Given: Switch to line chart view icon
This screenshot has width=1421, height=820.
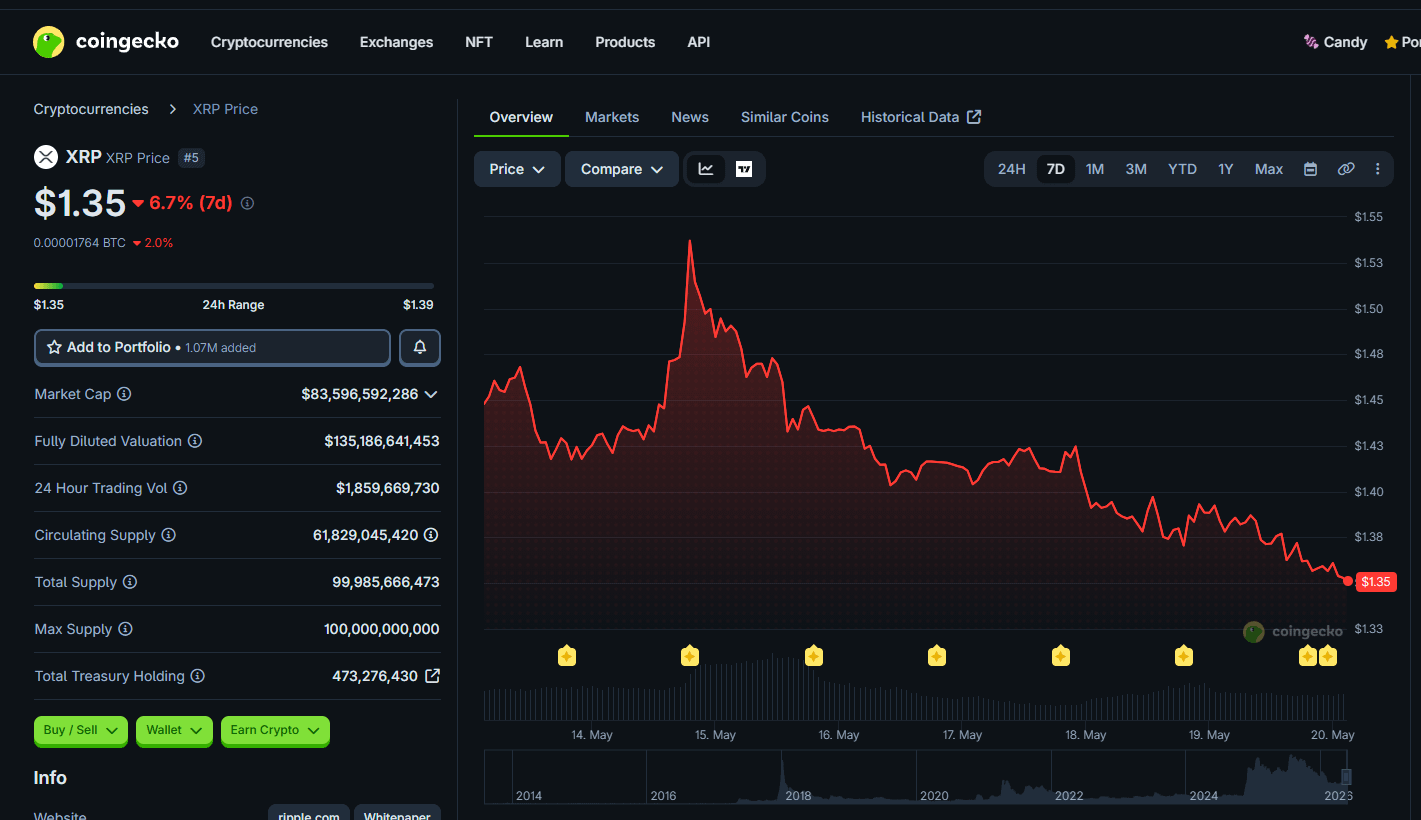Looking at the screenshot, I should pyautogui.click(x=706, y=169).
